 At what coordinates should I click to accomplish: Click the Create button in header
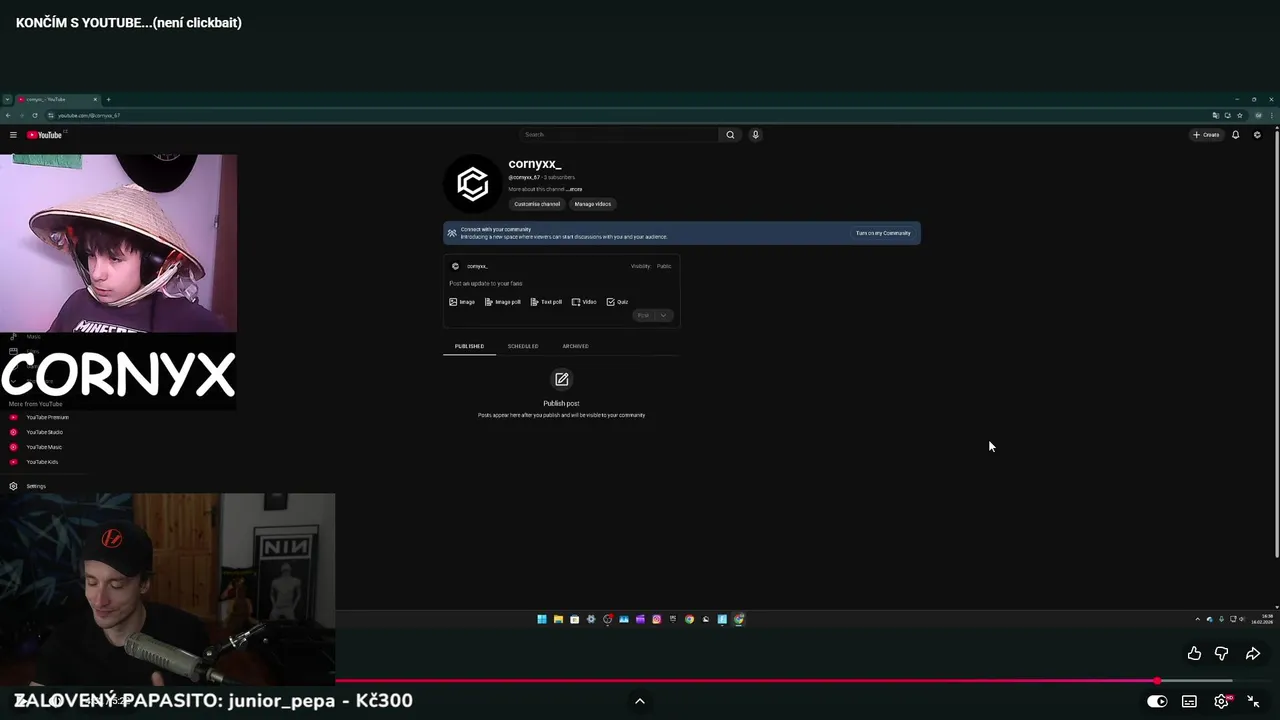click(1206, 135)
